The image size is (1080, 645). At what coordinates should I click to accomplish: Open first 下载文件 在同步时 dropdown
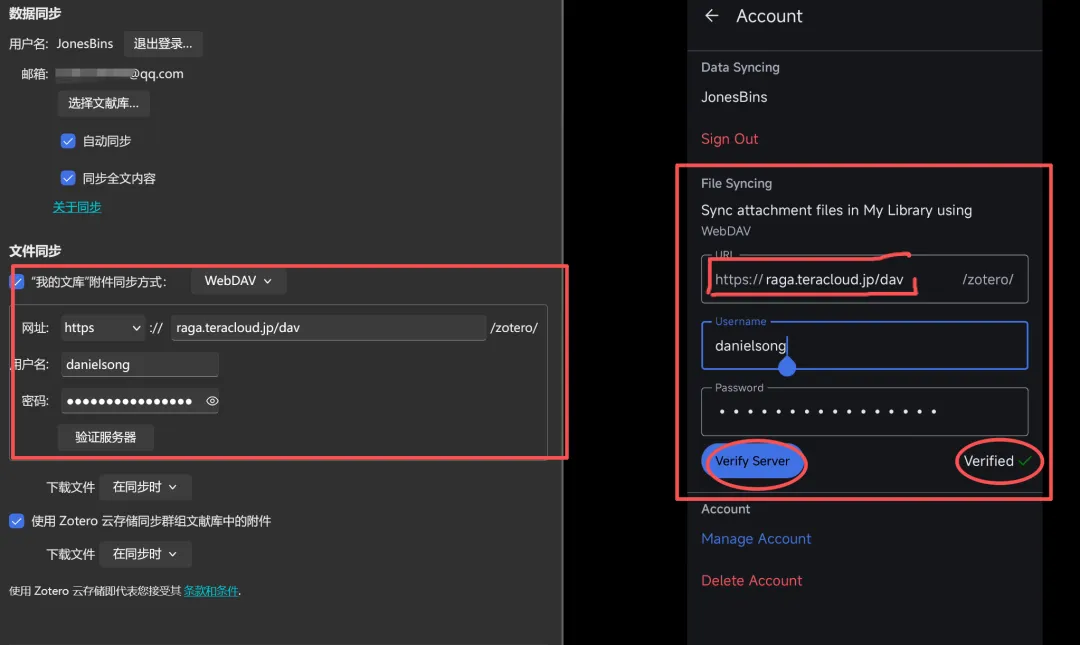[x=145, y=487]
